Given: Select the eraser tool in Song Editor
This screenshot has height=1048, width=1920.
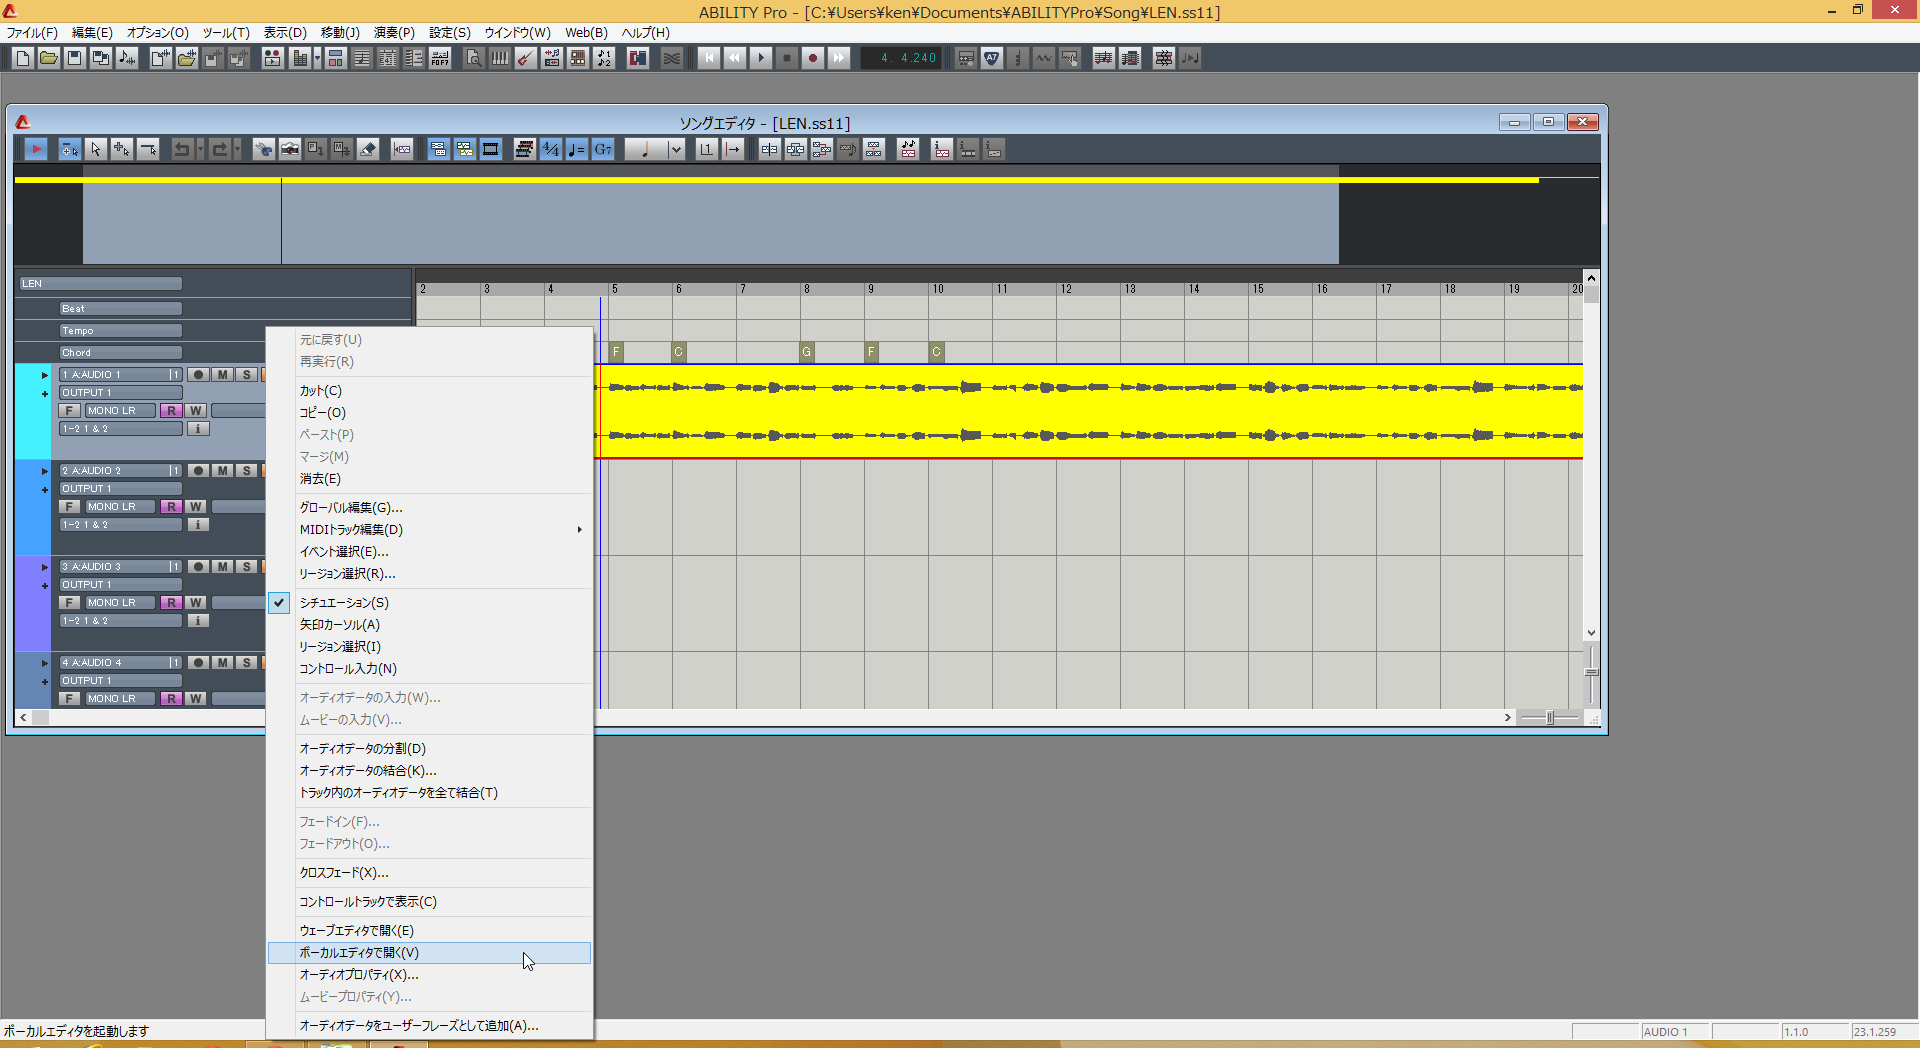Looking at the screenshot, I should click(367, 149).
